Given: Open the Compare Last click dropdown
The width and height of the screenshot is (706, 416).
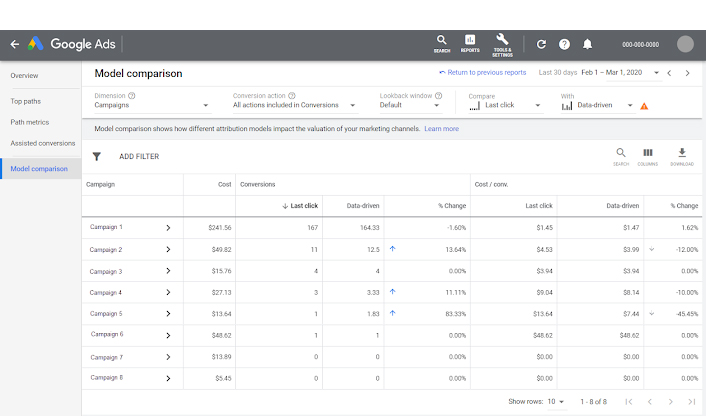Looking at the screenshot, I should [x=504, y=105].
